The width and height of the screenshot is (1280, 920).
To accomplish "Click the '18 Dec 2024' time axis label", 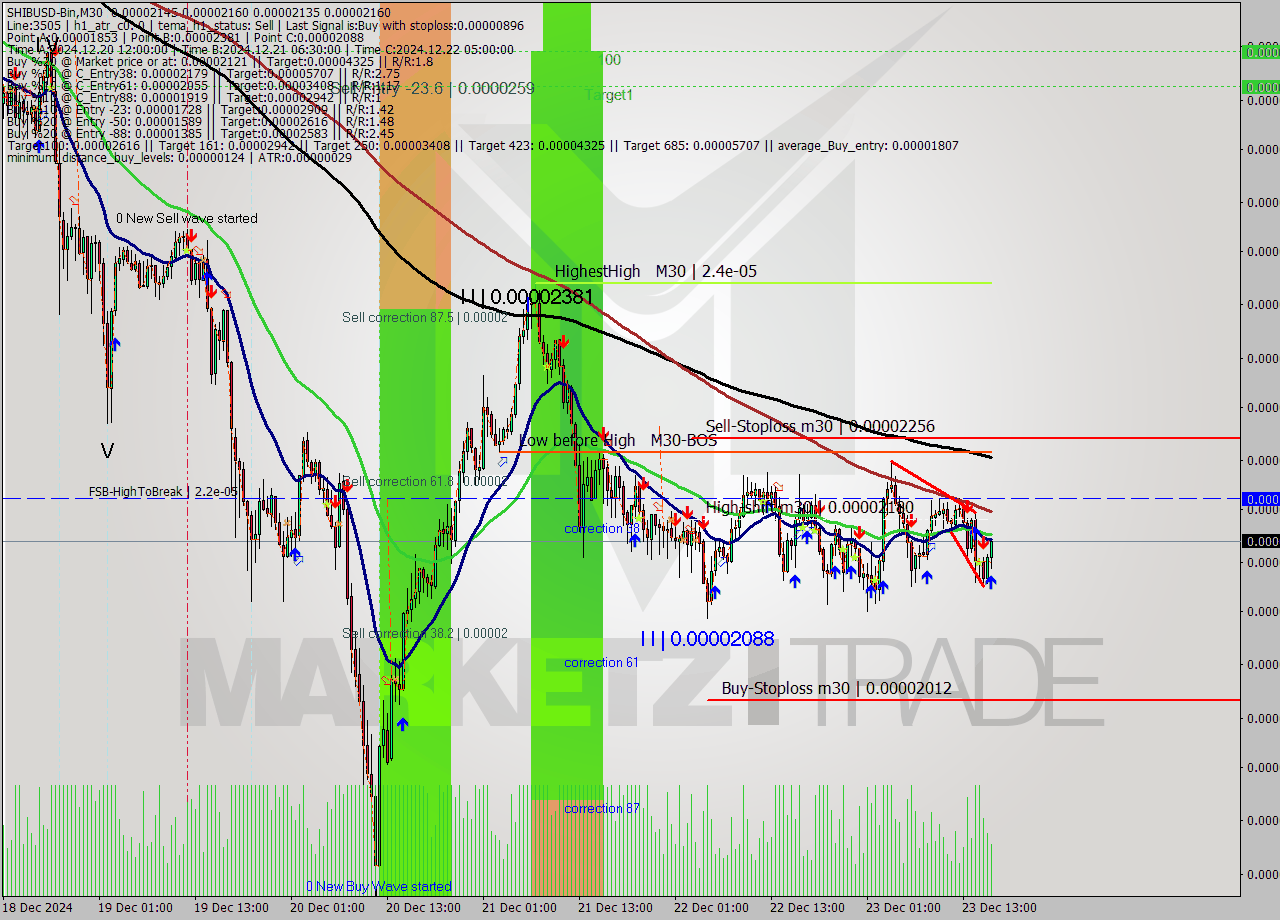I will click(x=38, y=908).
